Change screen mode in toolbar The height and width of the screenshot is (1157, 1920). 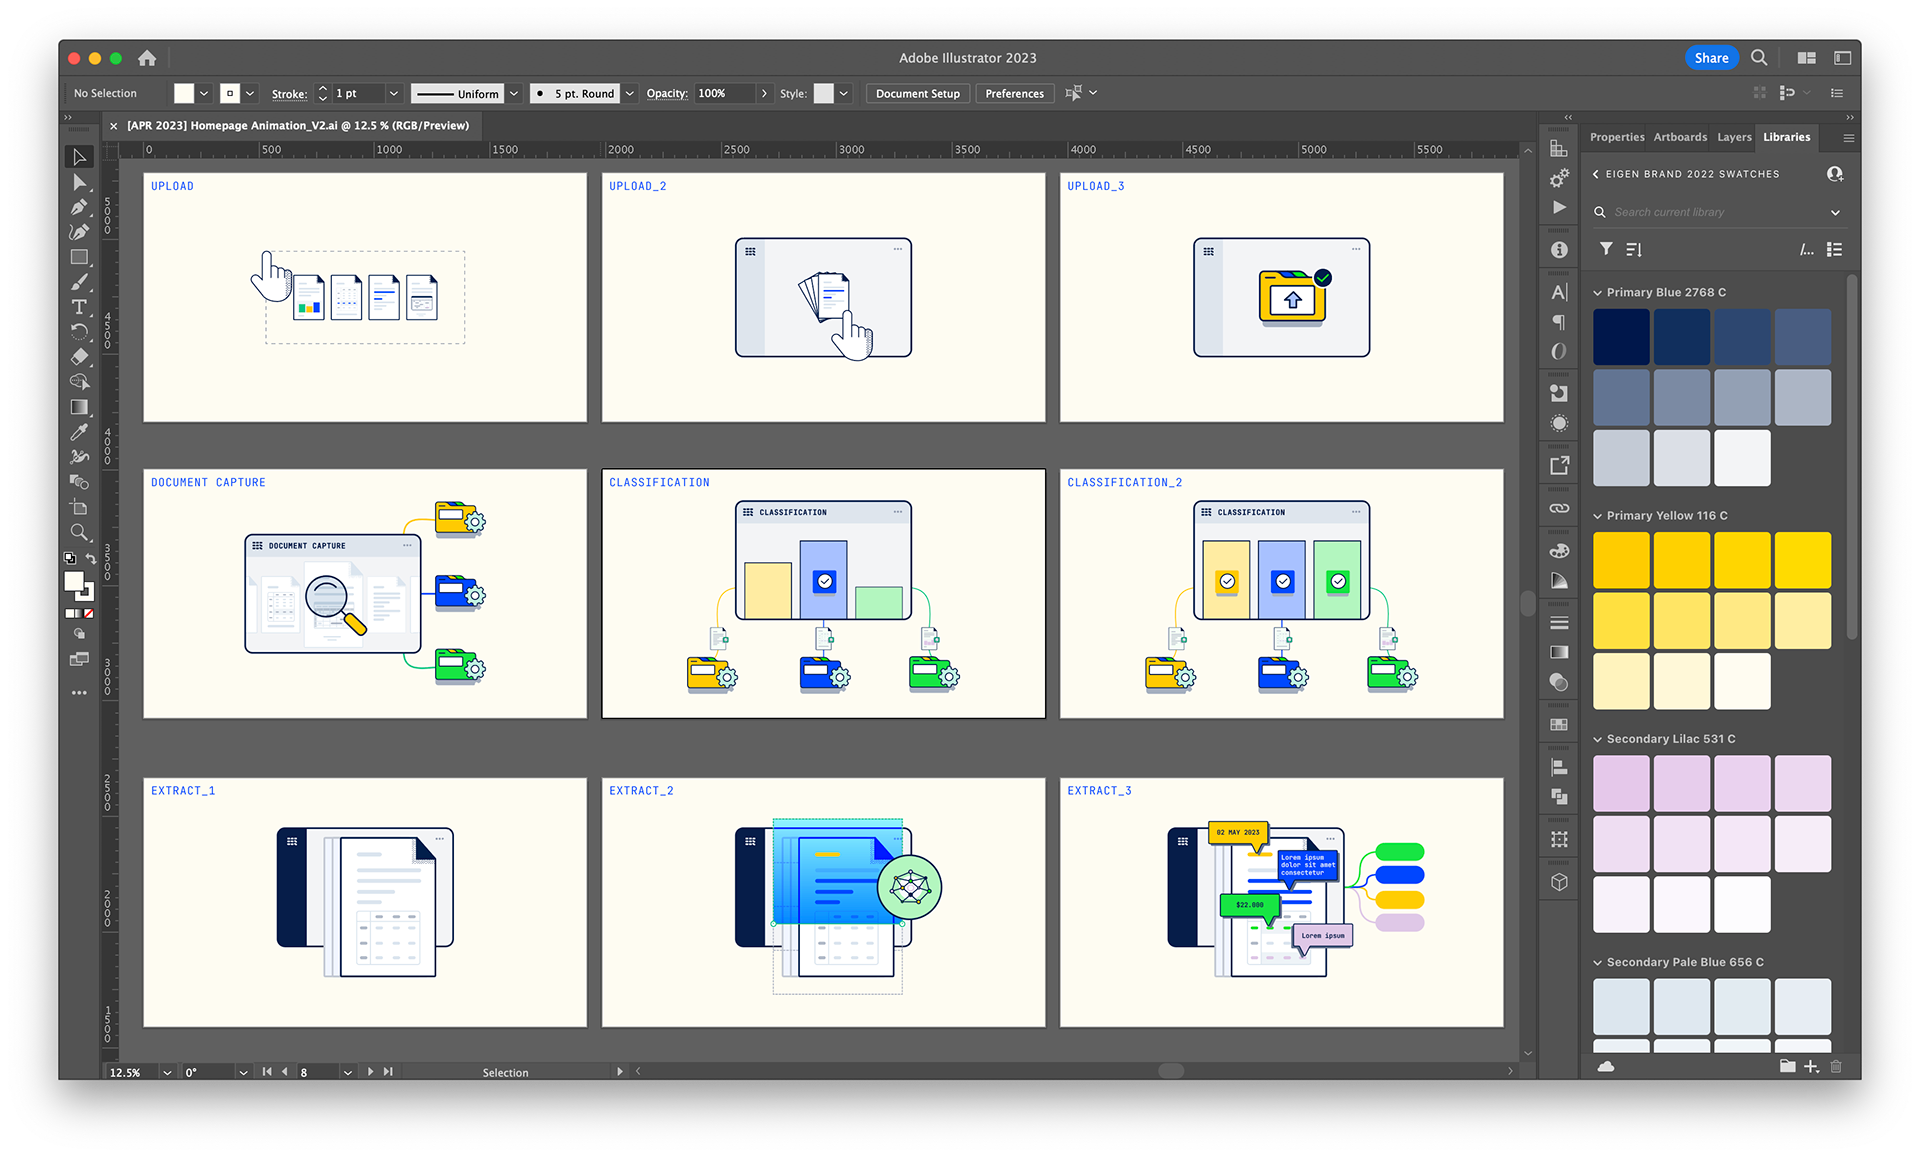(79, 659)
